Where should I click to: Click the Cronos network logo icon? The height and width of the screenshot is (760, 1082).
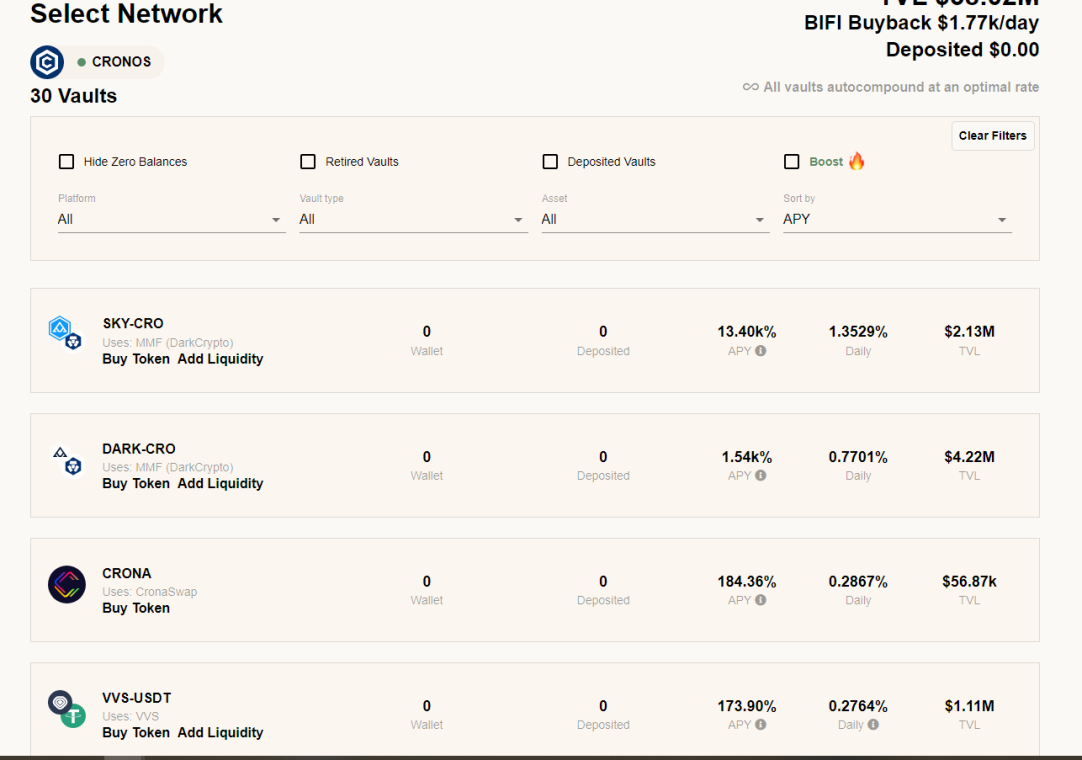(47, 63)
